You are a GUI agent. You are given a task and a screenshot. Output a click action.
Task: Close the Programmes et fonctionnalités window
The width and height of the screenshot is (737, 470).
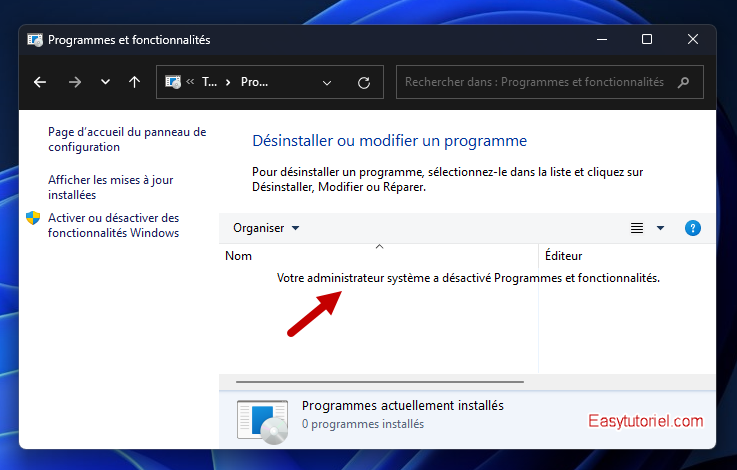pyautogui.click(x=693, y=39)
